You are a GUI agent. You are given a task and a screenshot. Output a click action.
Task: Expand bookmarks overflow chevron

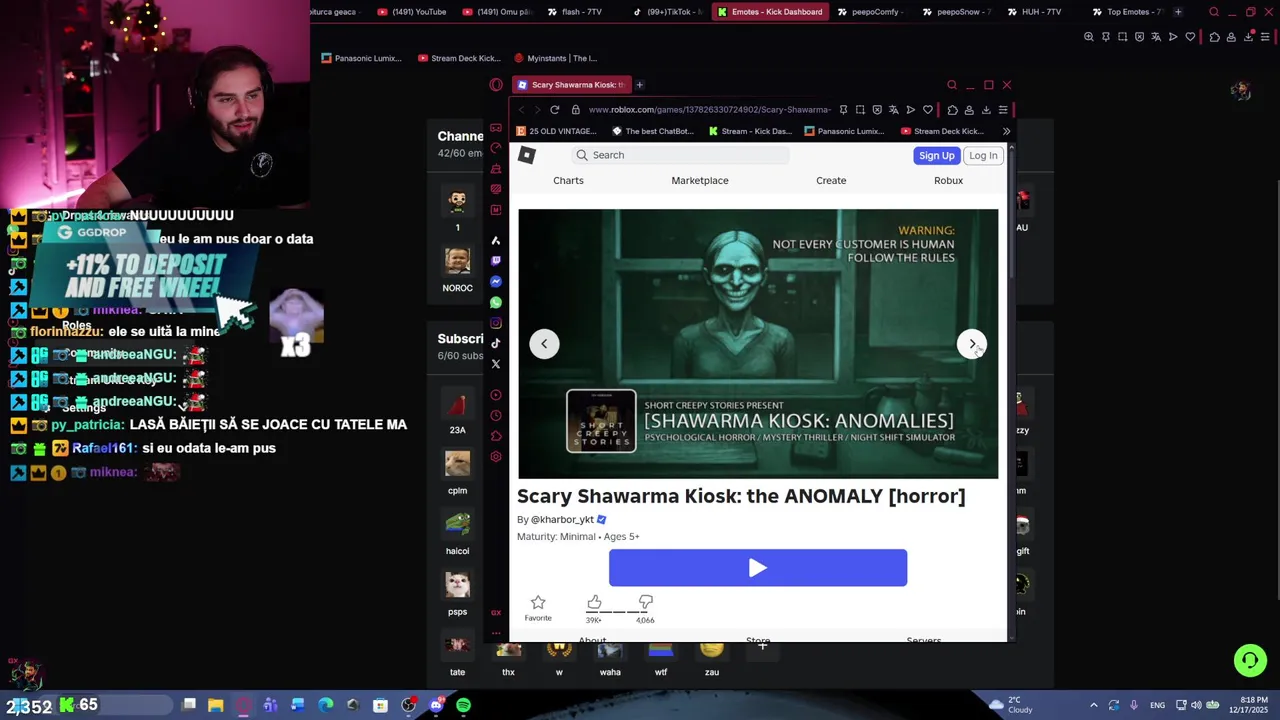pyautogui.click(x=1006, y=131)
